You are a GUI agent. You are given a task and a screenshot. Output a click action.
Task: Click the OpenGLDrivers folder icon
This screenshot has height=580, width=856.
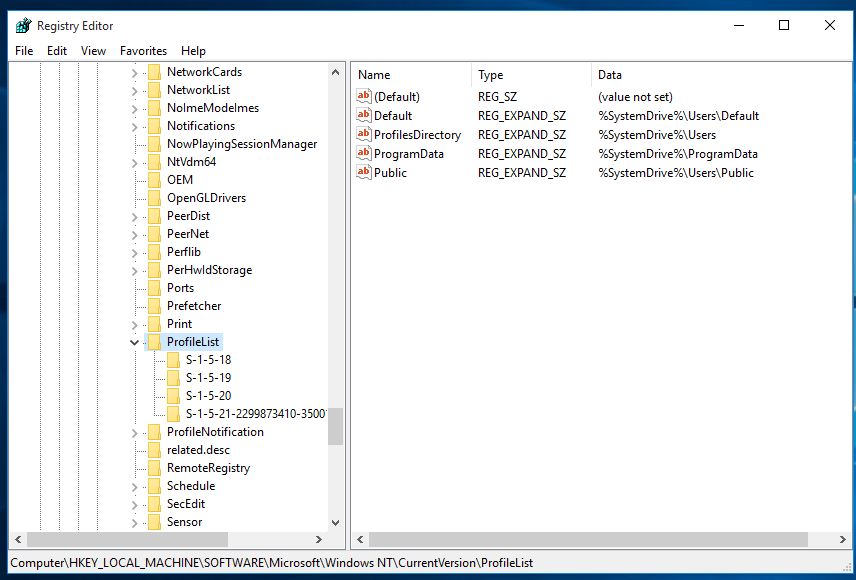pos(154,198)
